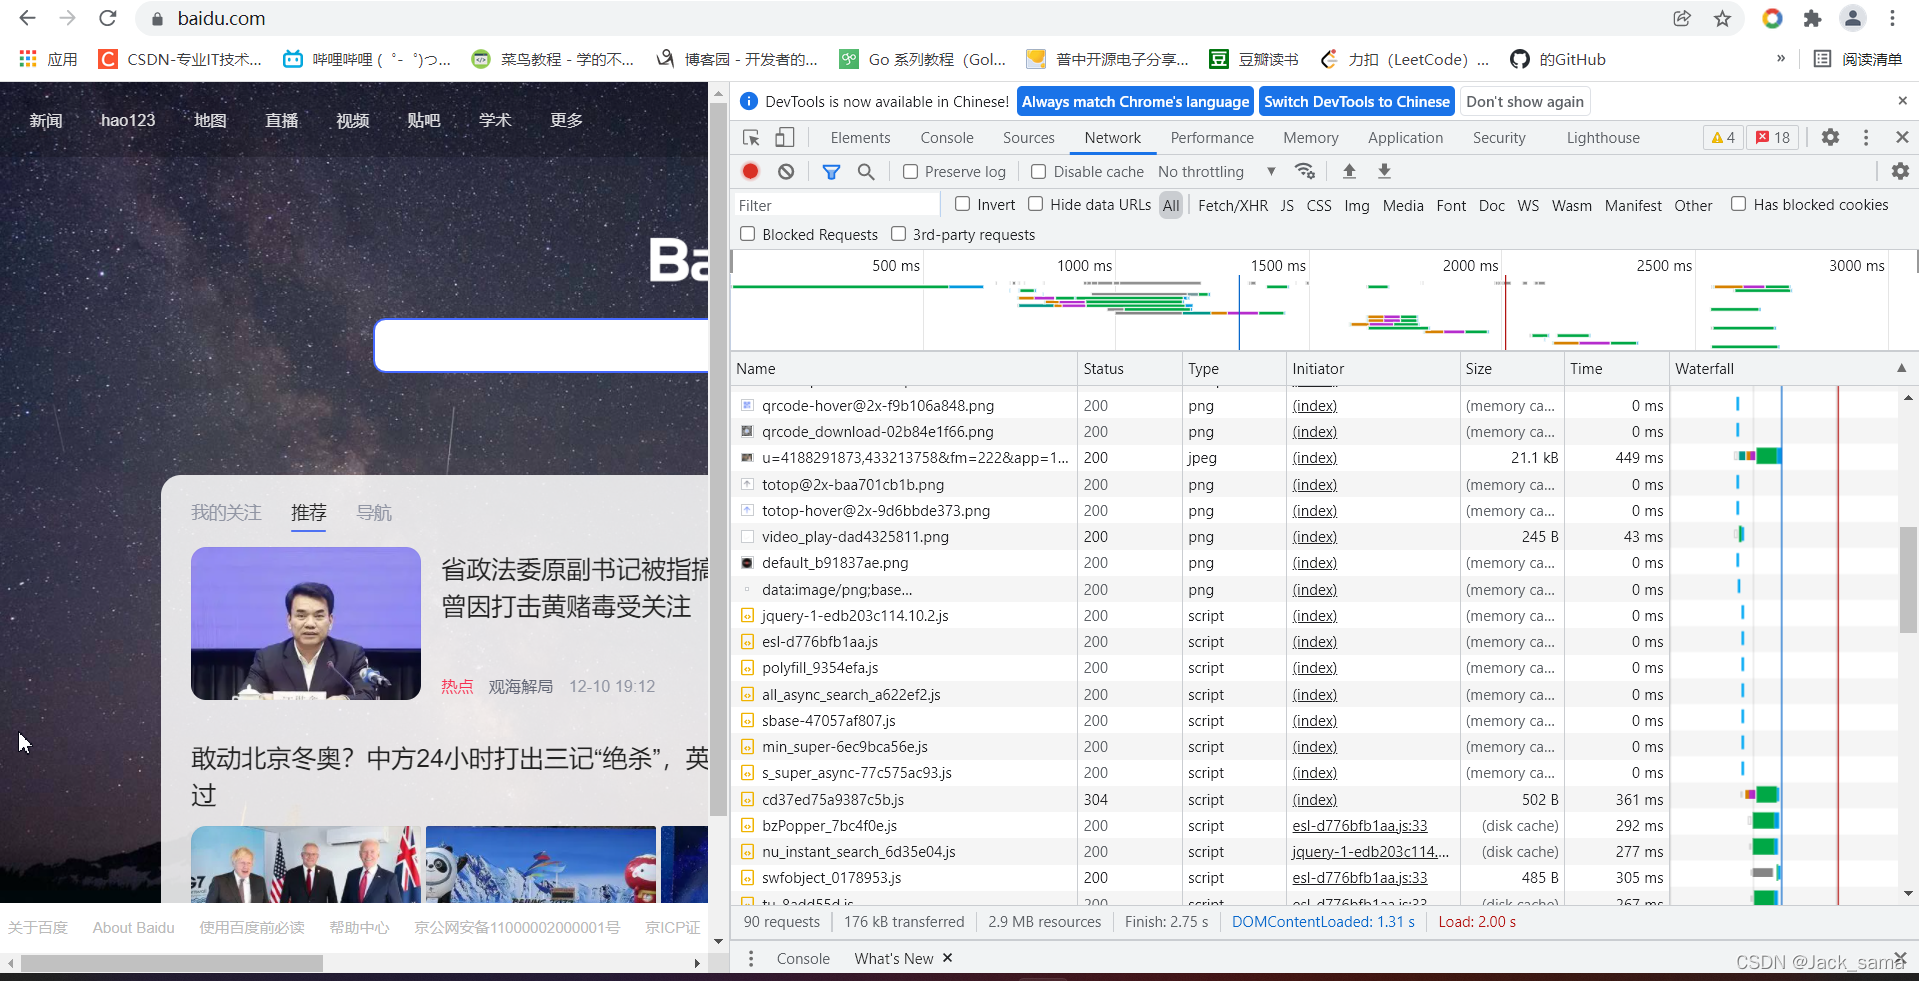Open Baidu 地图 link
Viewport: 1919px width, 981px height.
[x=210, y=120]
